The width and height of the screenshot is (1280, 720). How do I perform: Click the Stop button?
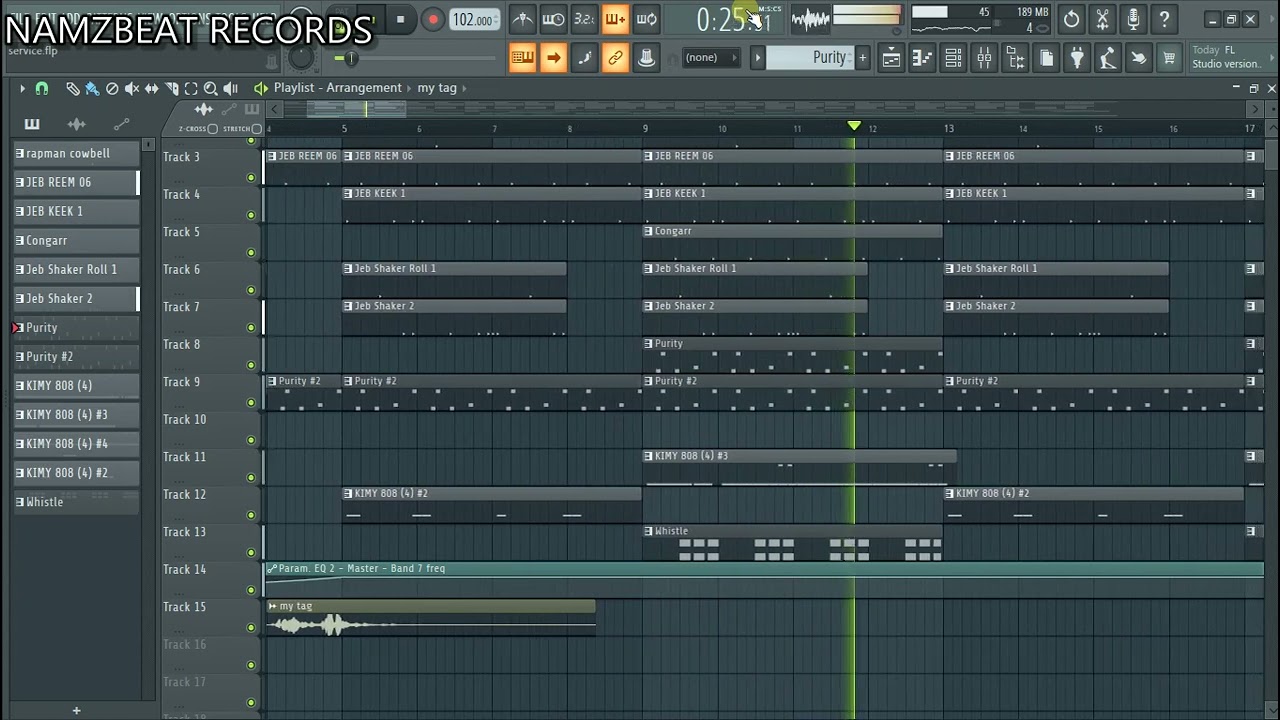(x=400, y=19)
